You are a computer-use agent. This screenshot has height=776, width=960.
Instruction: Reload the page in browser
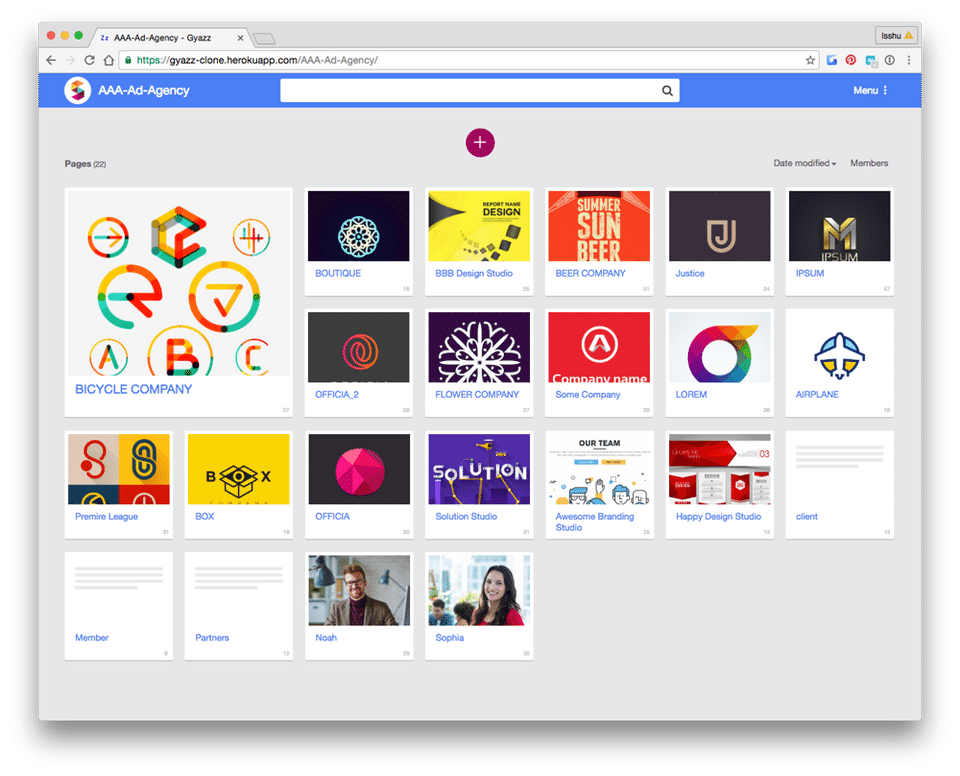89,60
